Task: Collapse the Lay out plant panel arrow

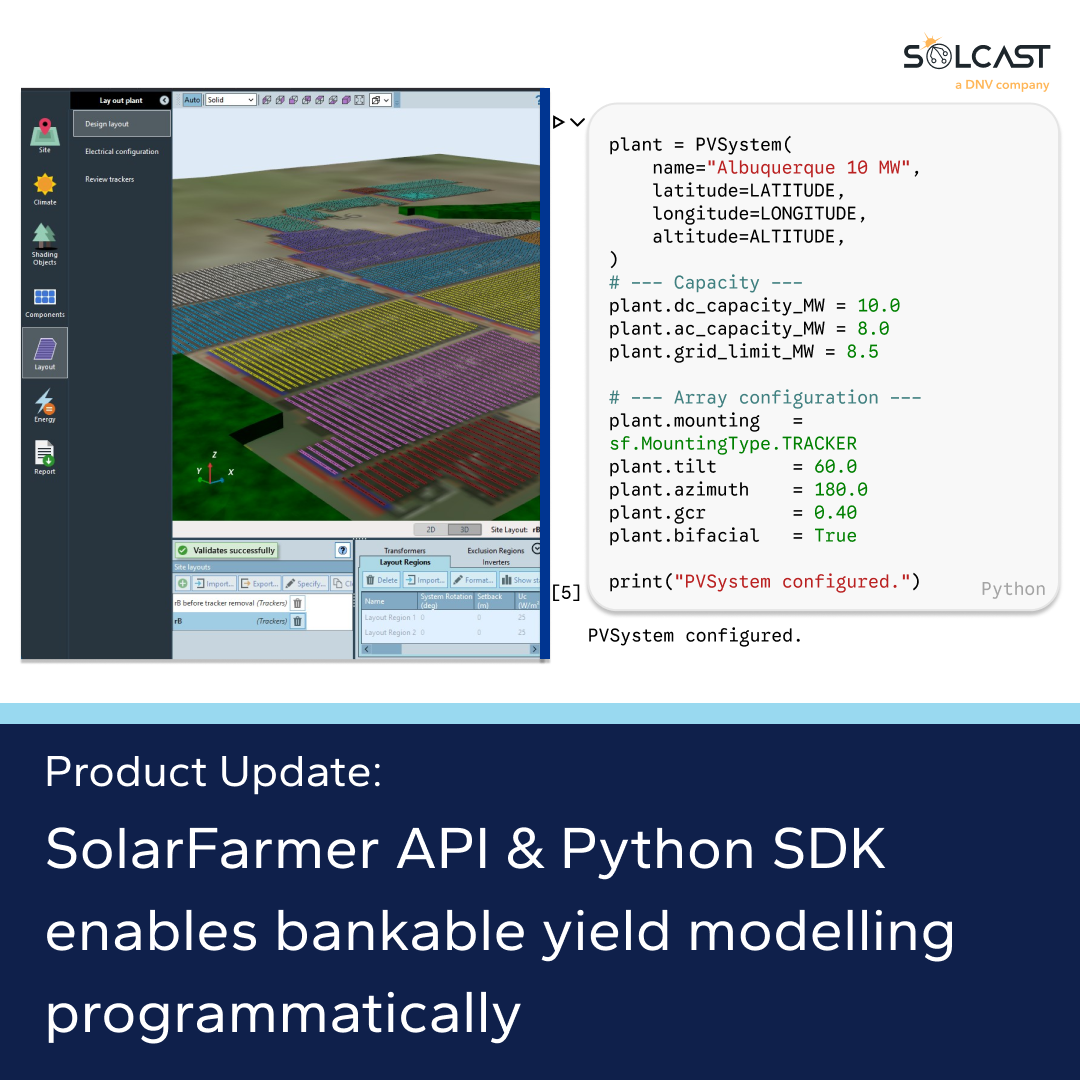Action: point(164,101)
